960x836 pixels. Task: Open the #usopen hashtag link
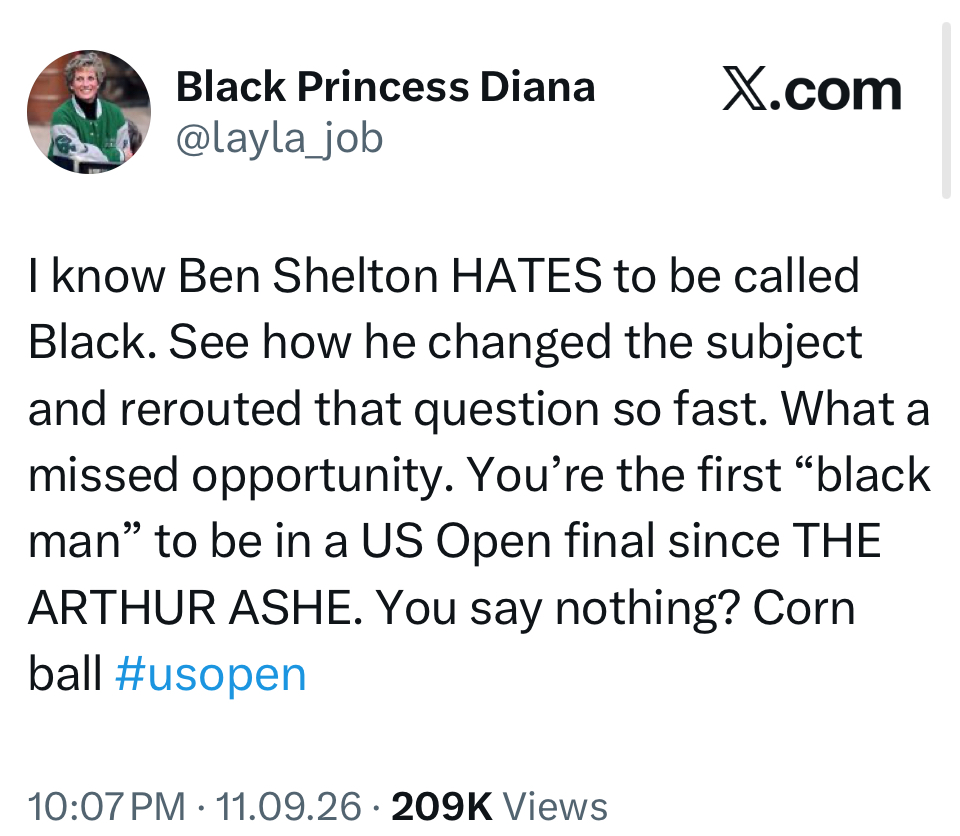click(x=211, y=674)
